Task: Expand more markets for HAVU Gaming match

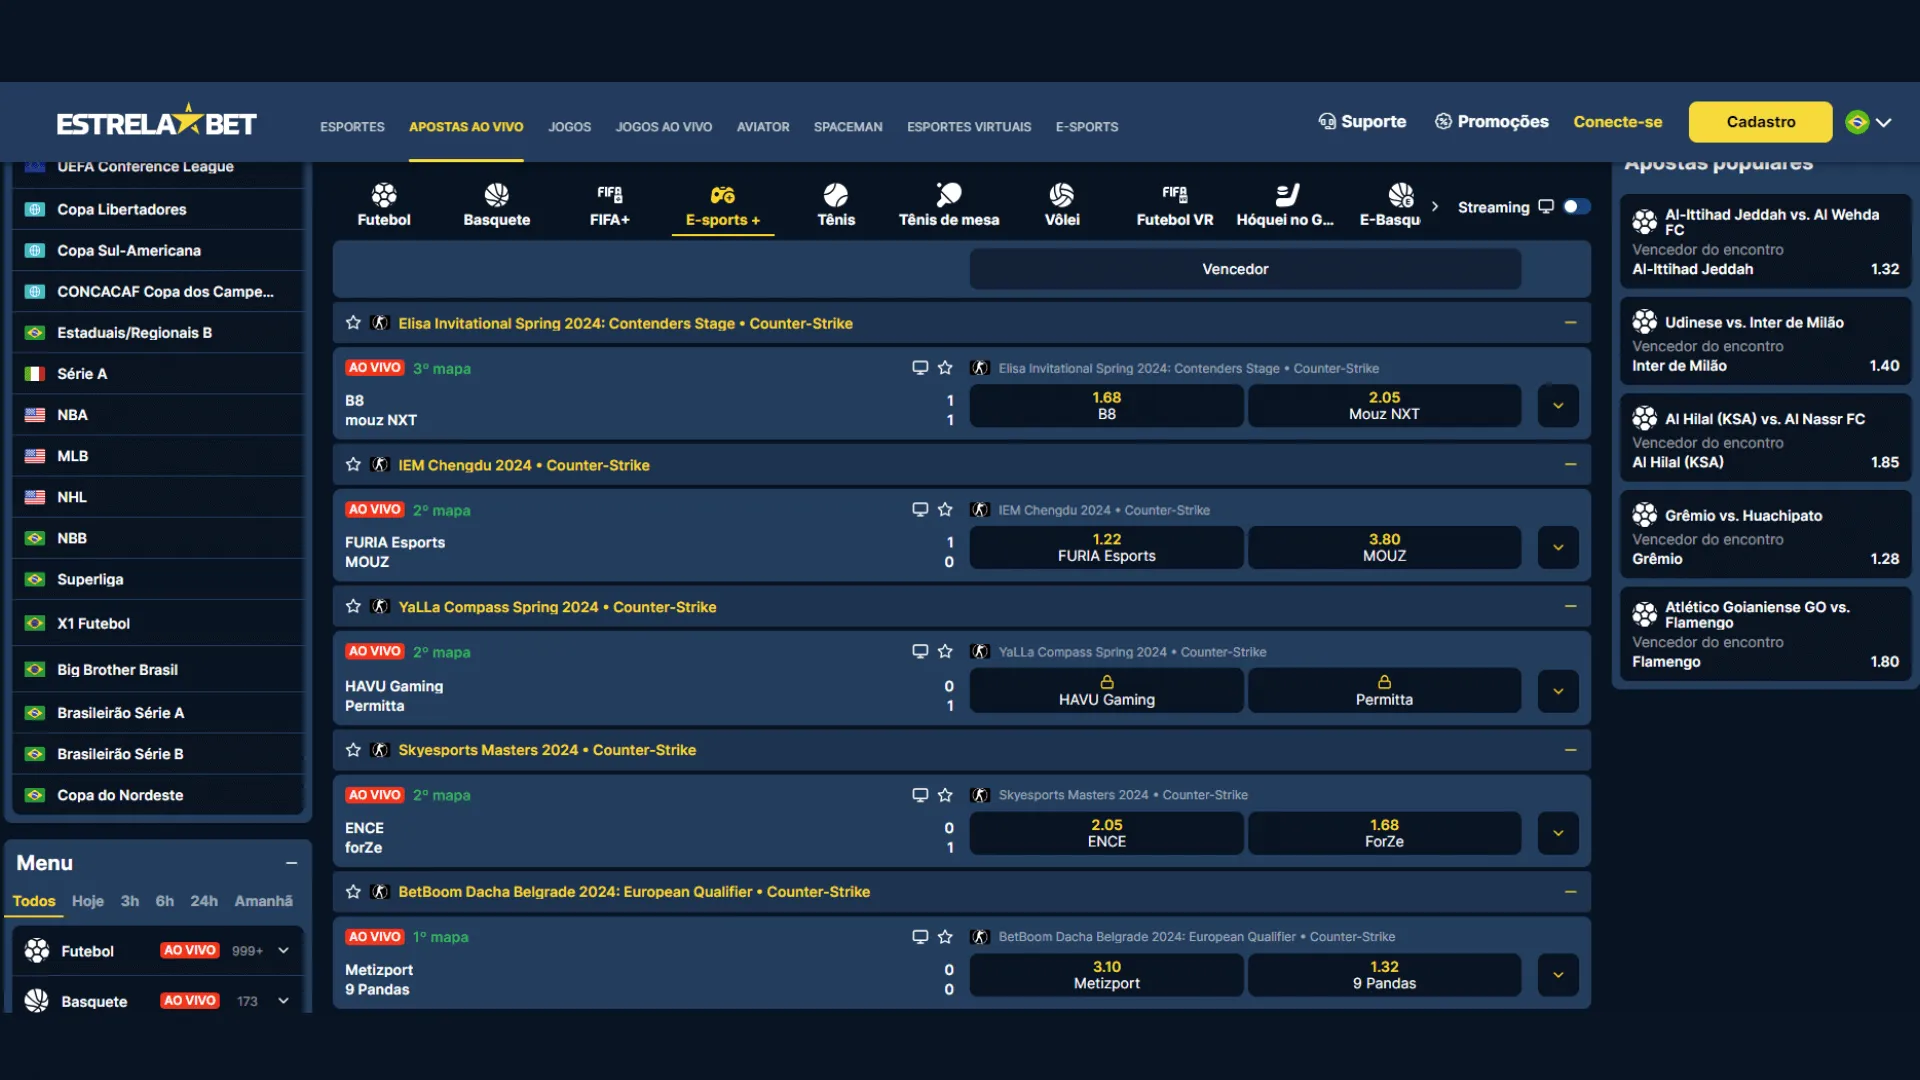Action: tap(1558, 691)
